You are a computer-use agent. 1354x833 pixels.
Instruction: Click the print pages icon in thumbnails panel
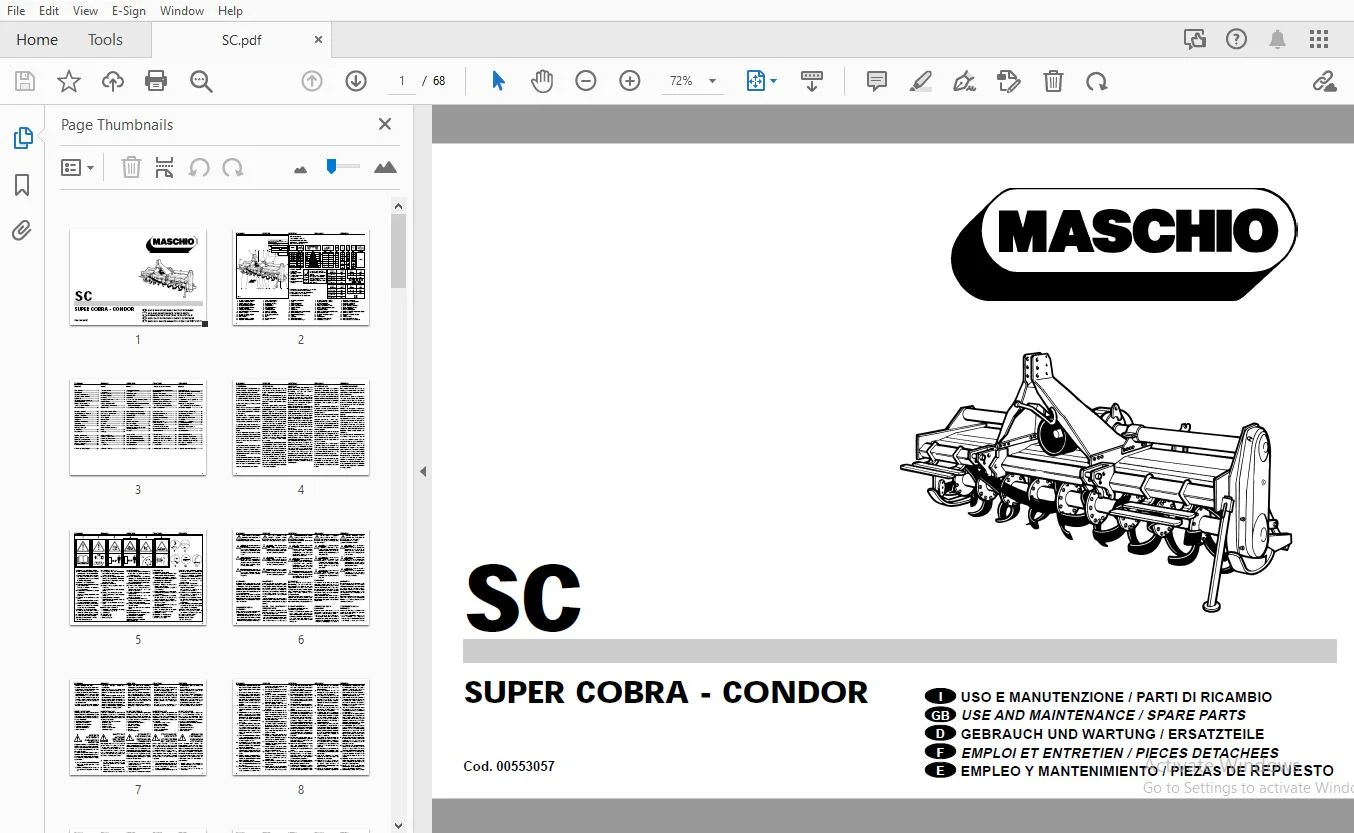click(164, 168)
